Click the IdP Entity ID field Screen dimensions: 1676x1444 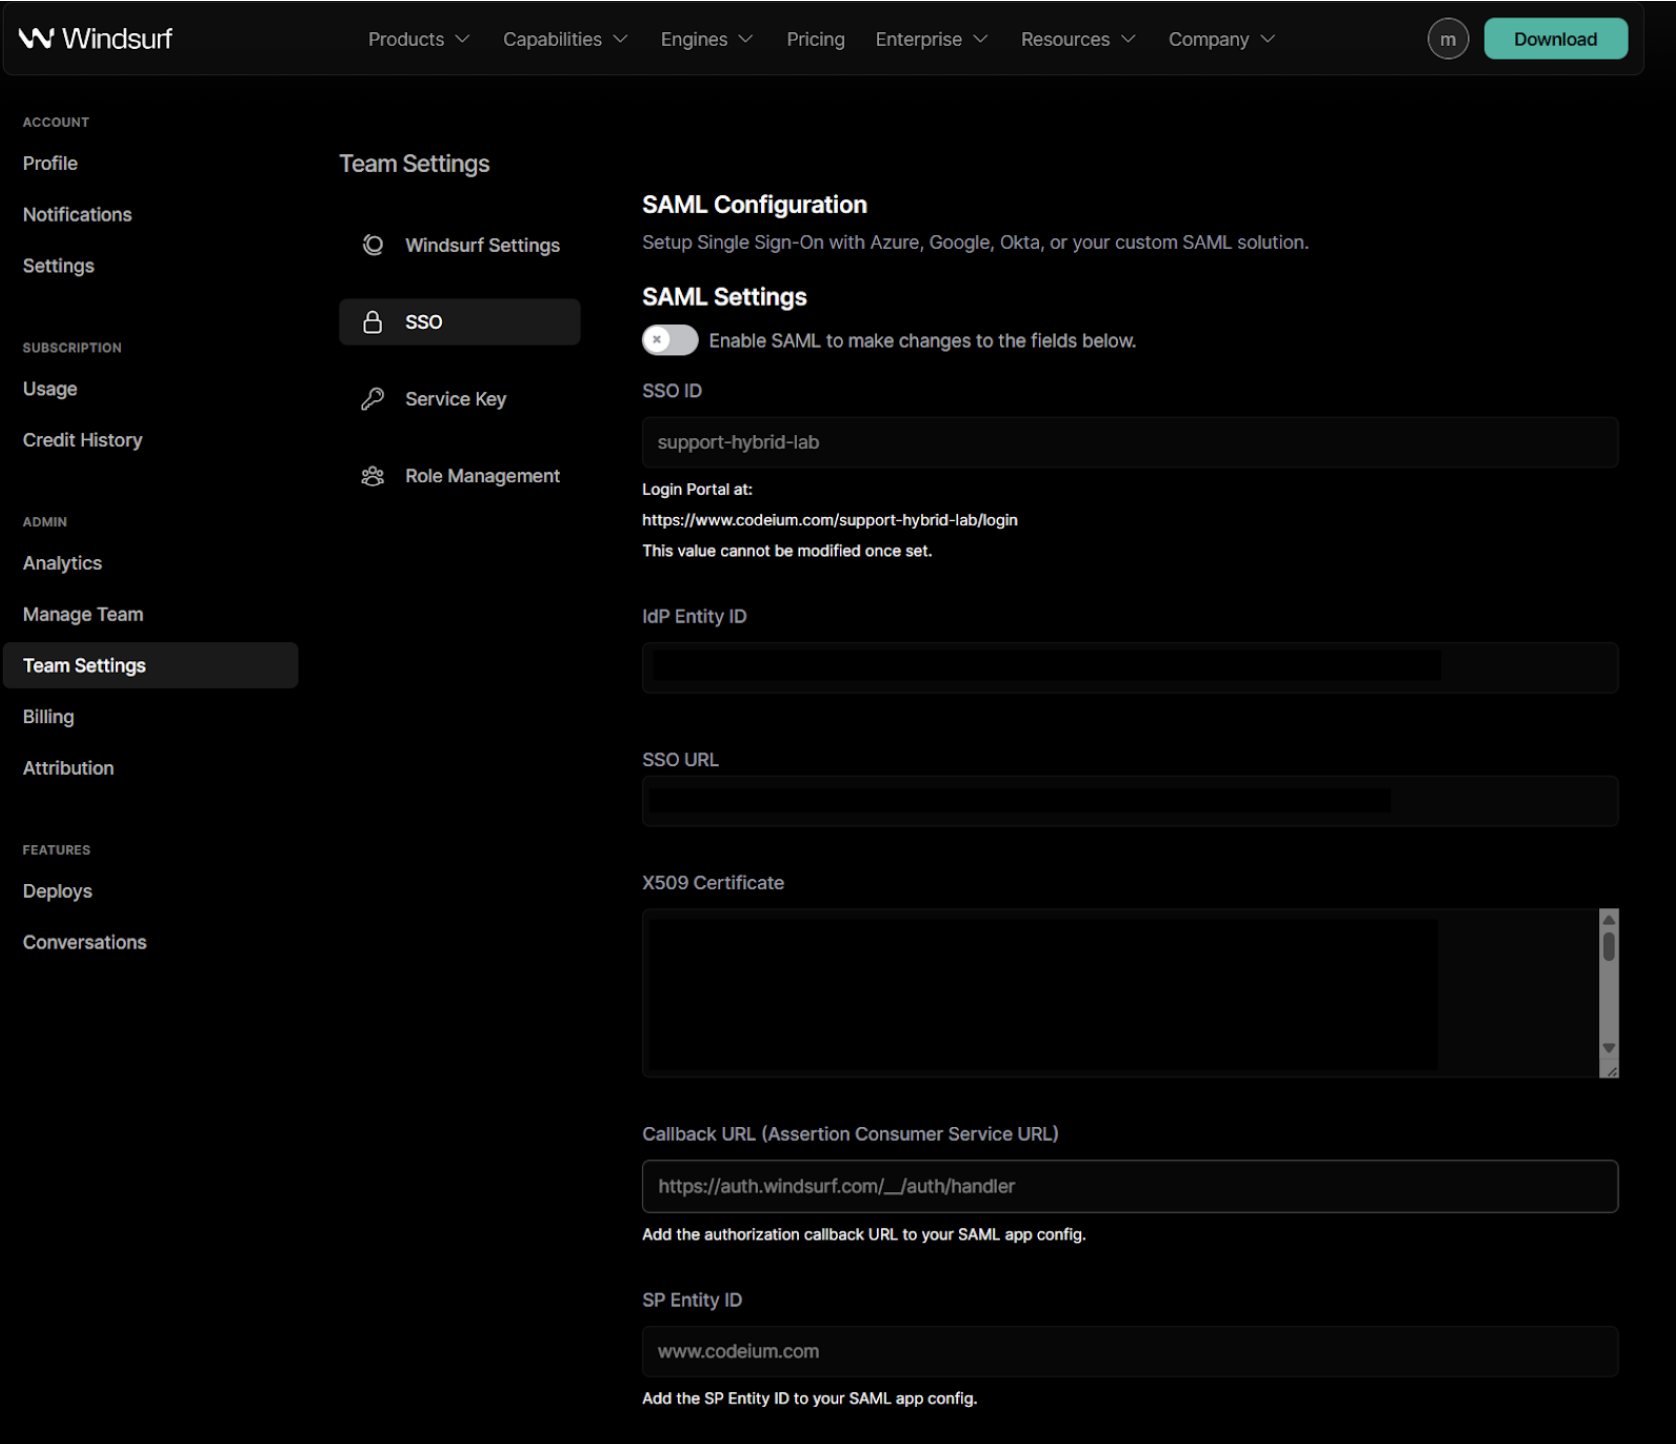[1130, 667]
